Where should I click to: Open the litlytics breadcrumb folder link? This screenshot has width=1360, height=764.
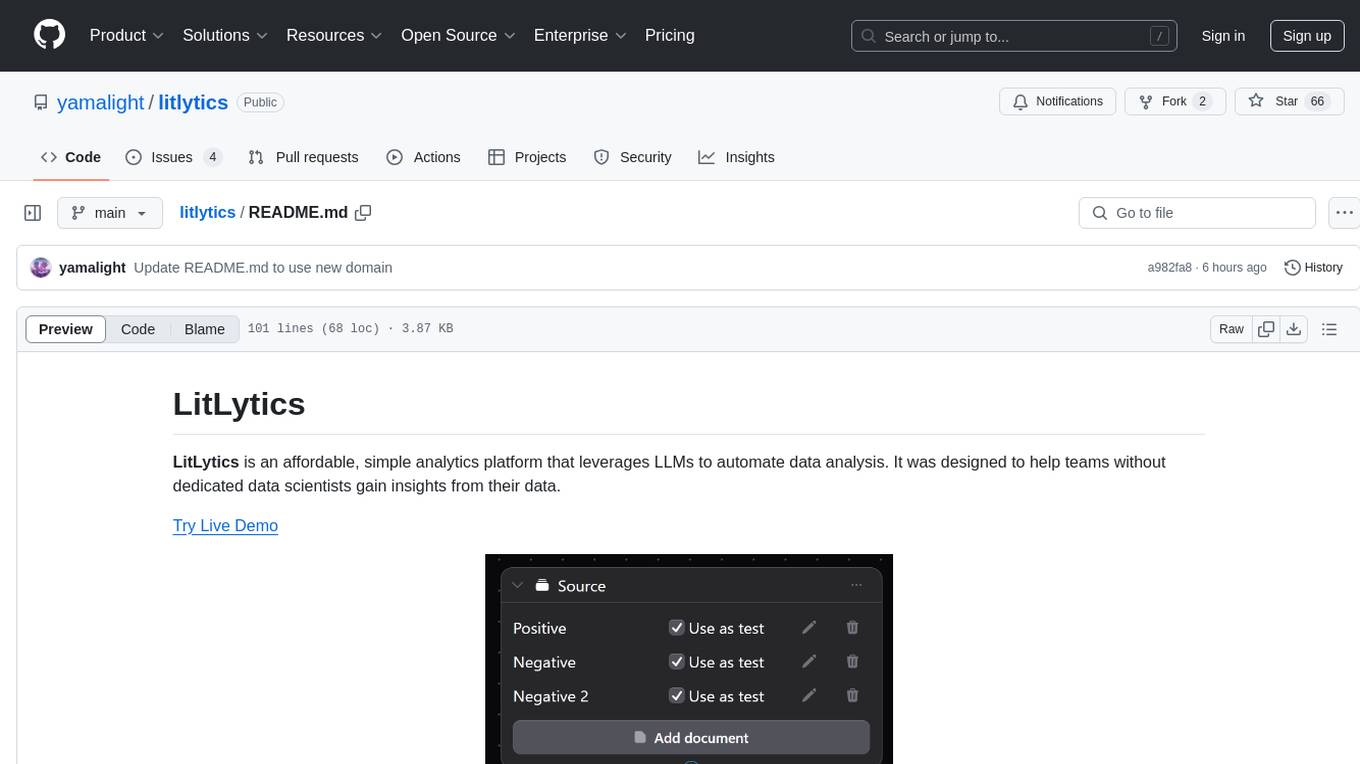point(207,212)
